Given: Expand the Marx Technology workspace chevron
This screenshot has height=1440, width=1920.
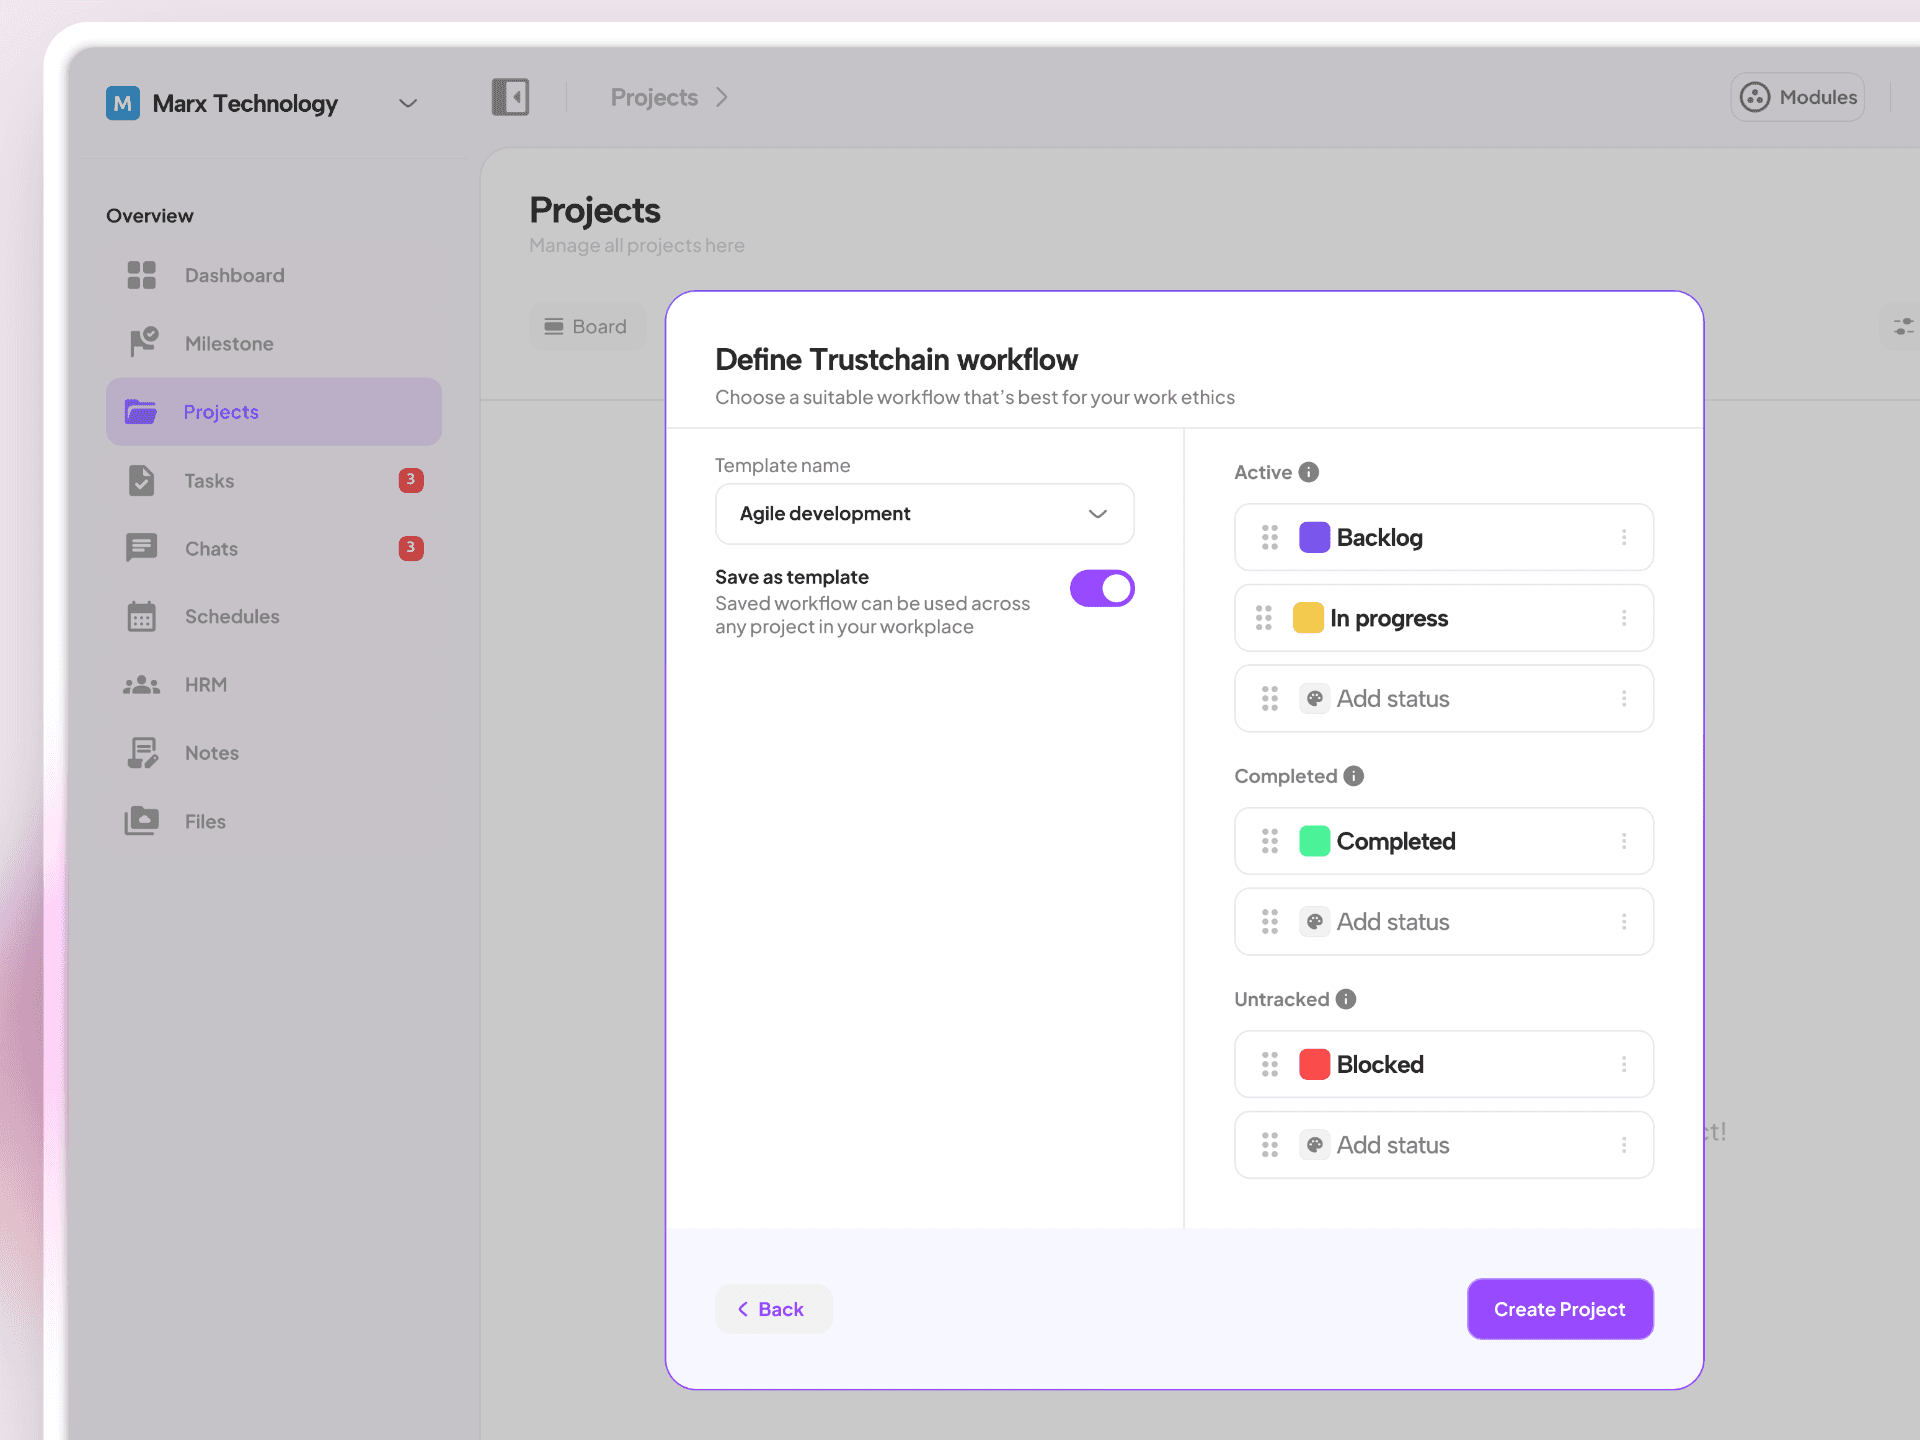Looking at the screenshot, I should pyautogui.click(x=408, y=103).
